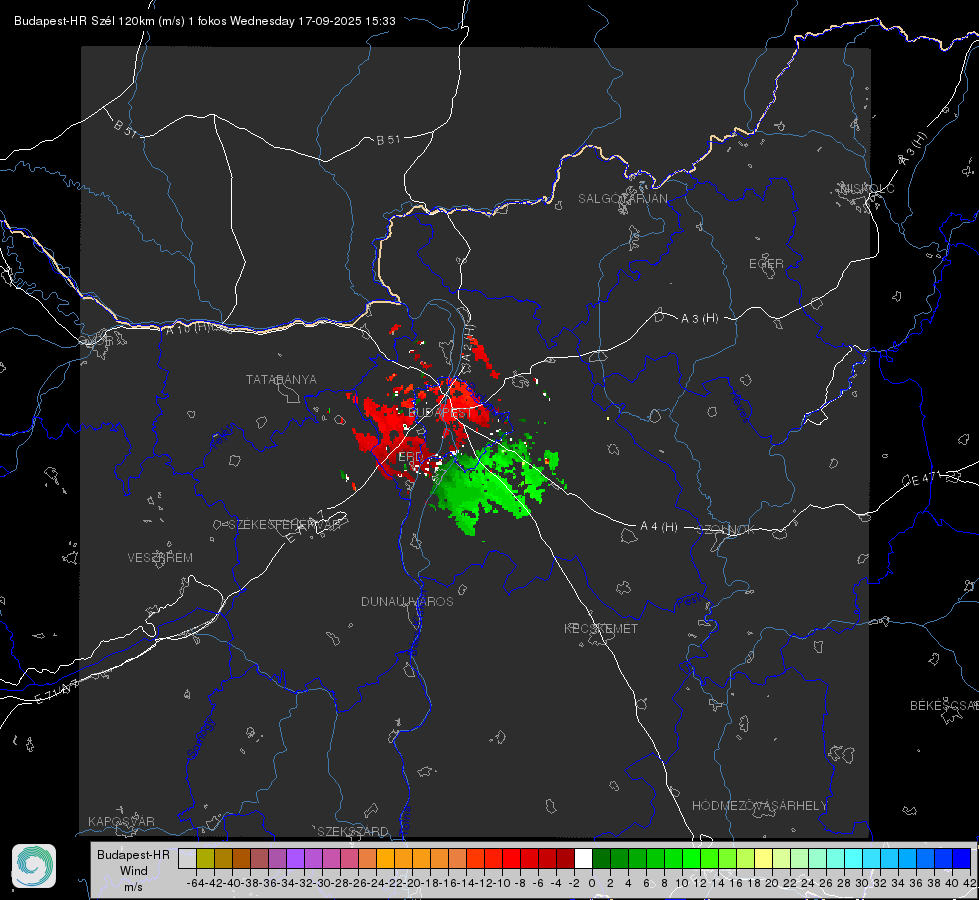Choose the purple swatch between -34 and -32
Screen dimensions: 979x900
(x=295, y=858)
